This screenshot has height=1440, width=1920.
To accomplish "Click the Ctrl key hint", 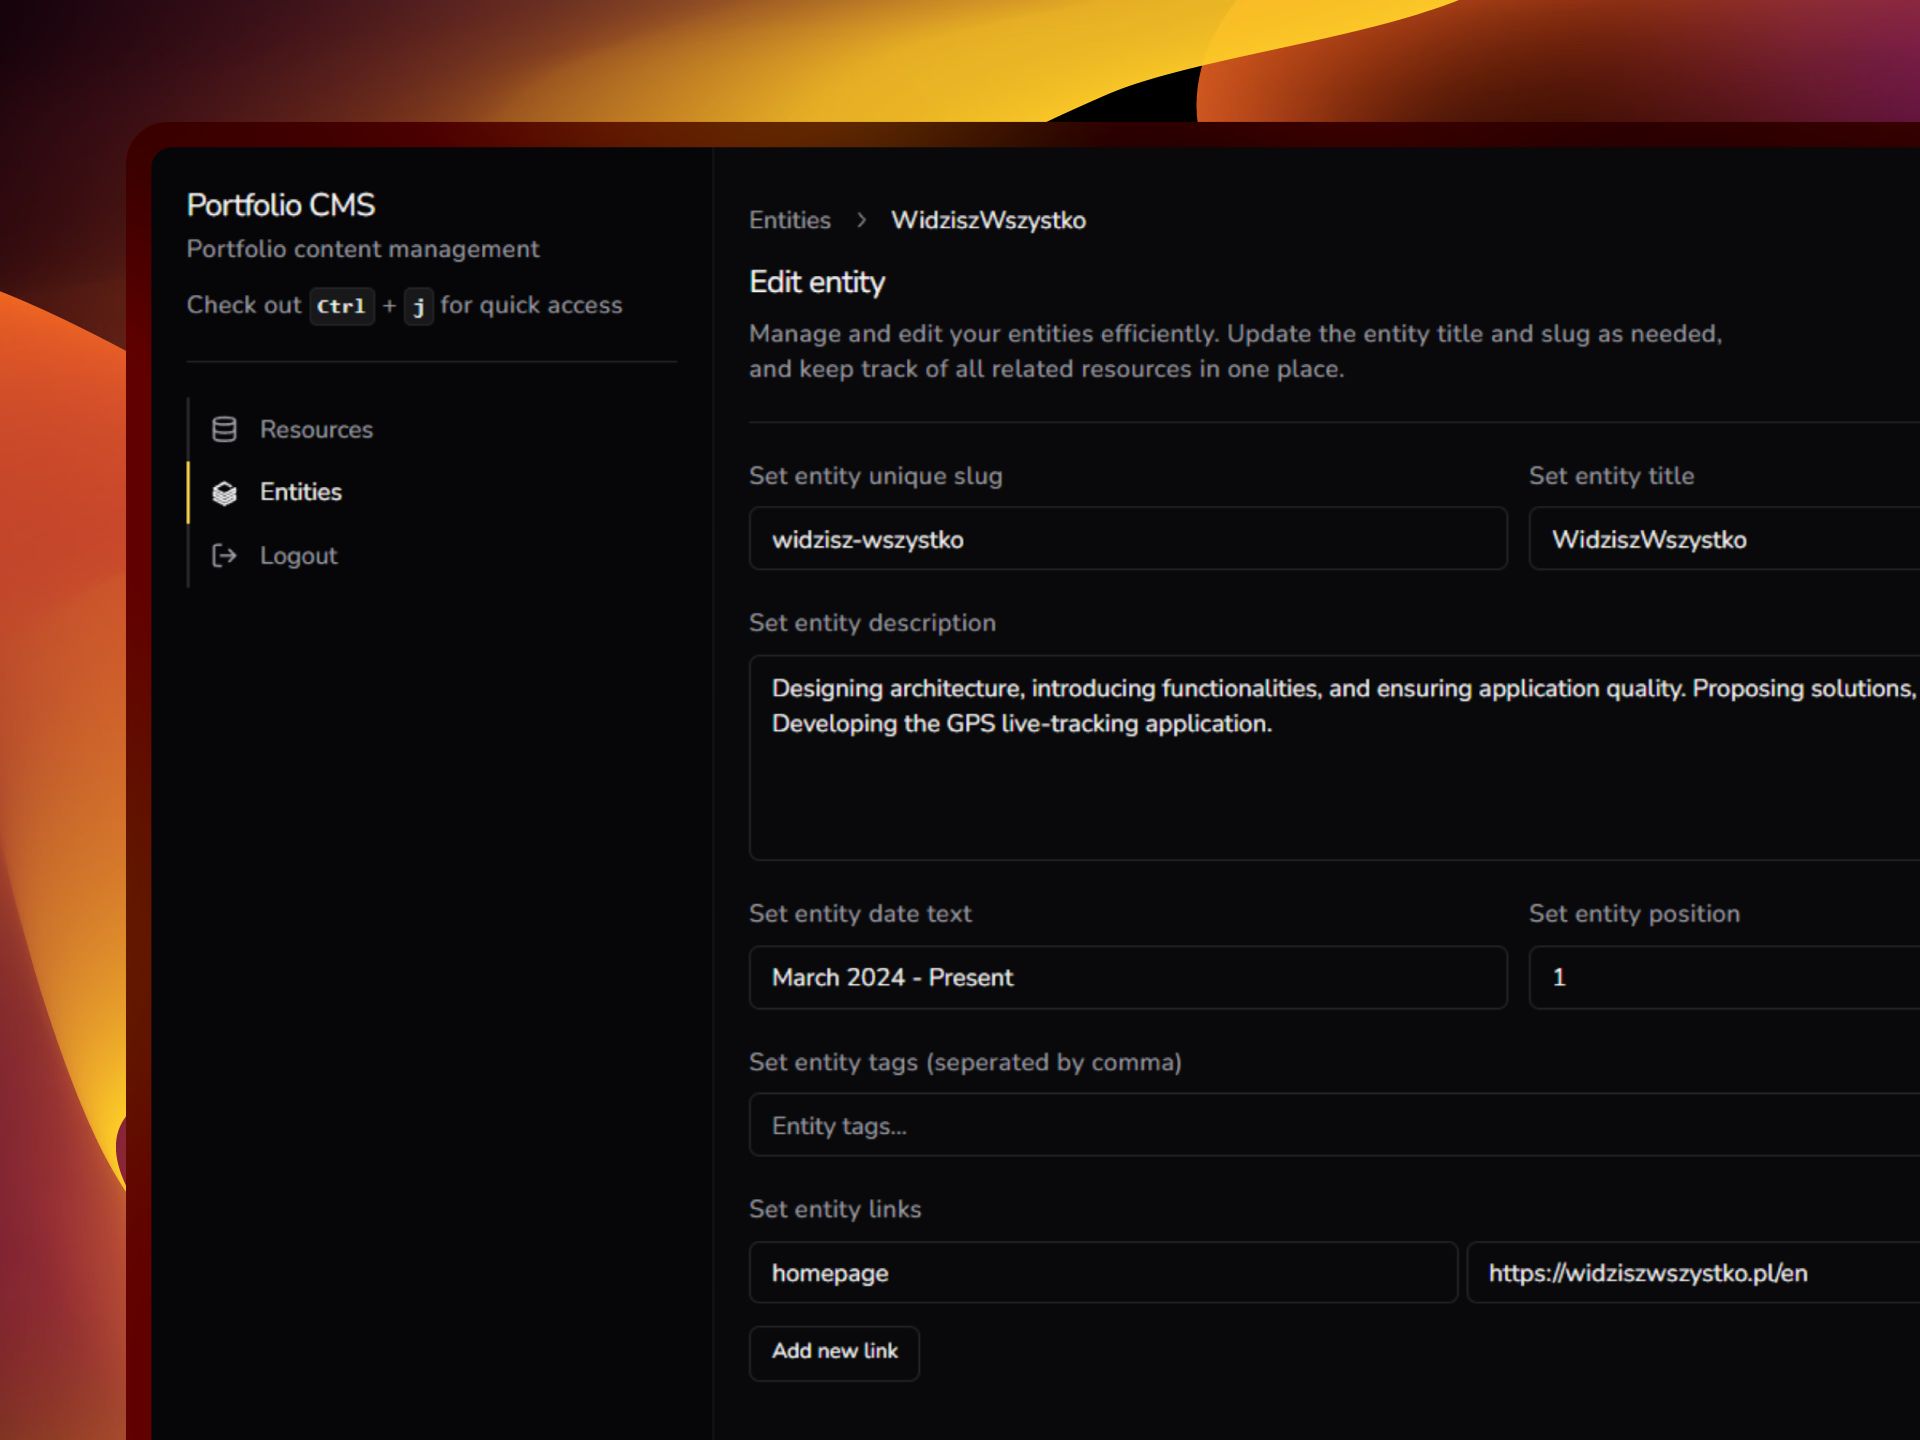I will (341, 306).
